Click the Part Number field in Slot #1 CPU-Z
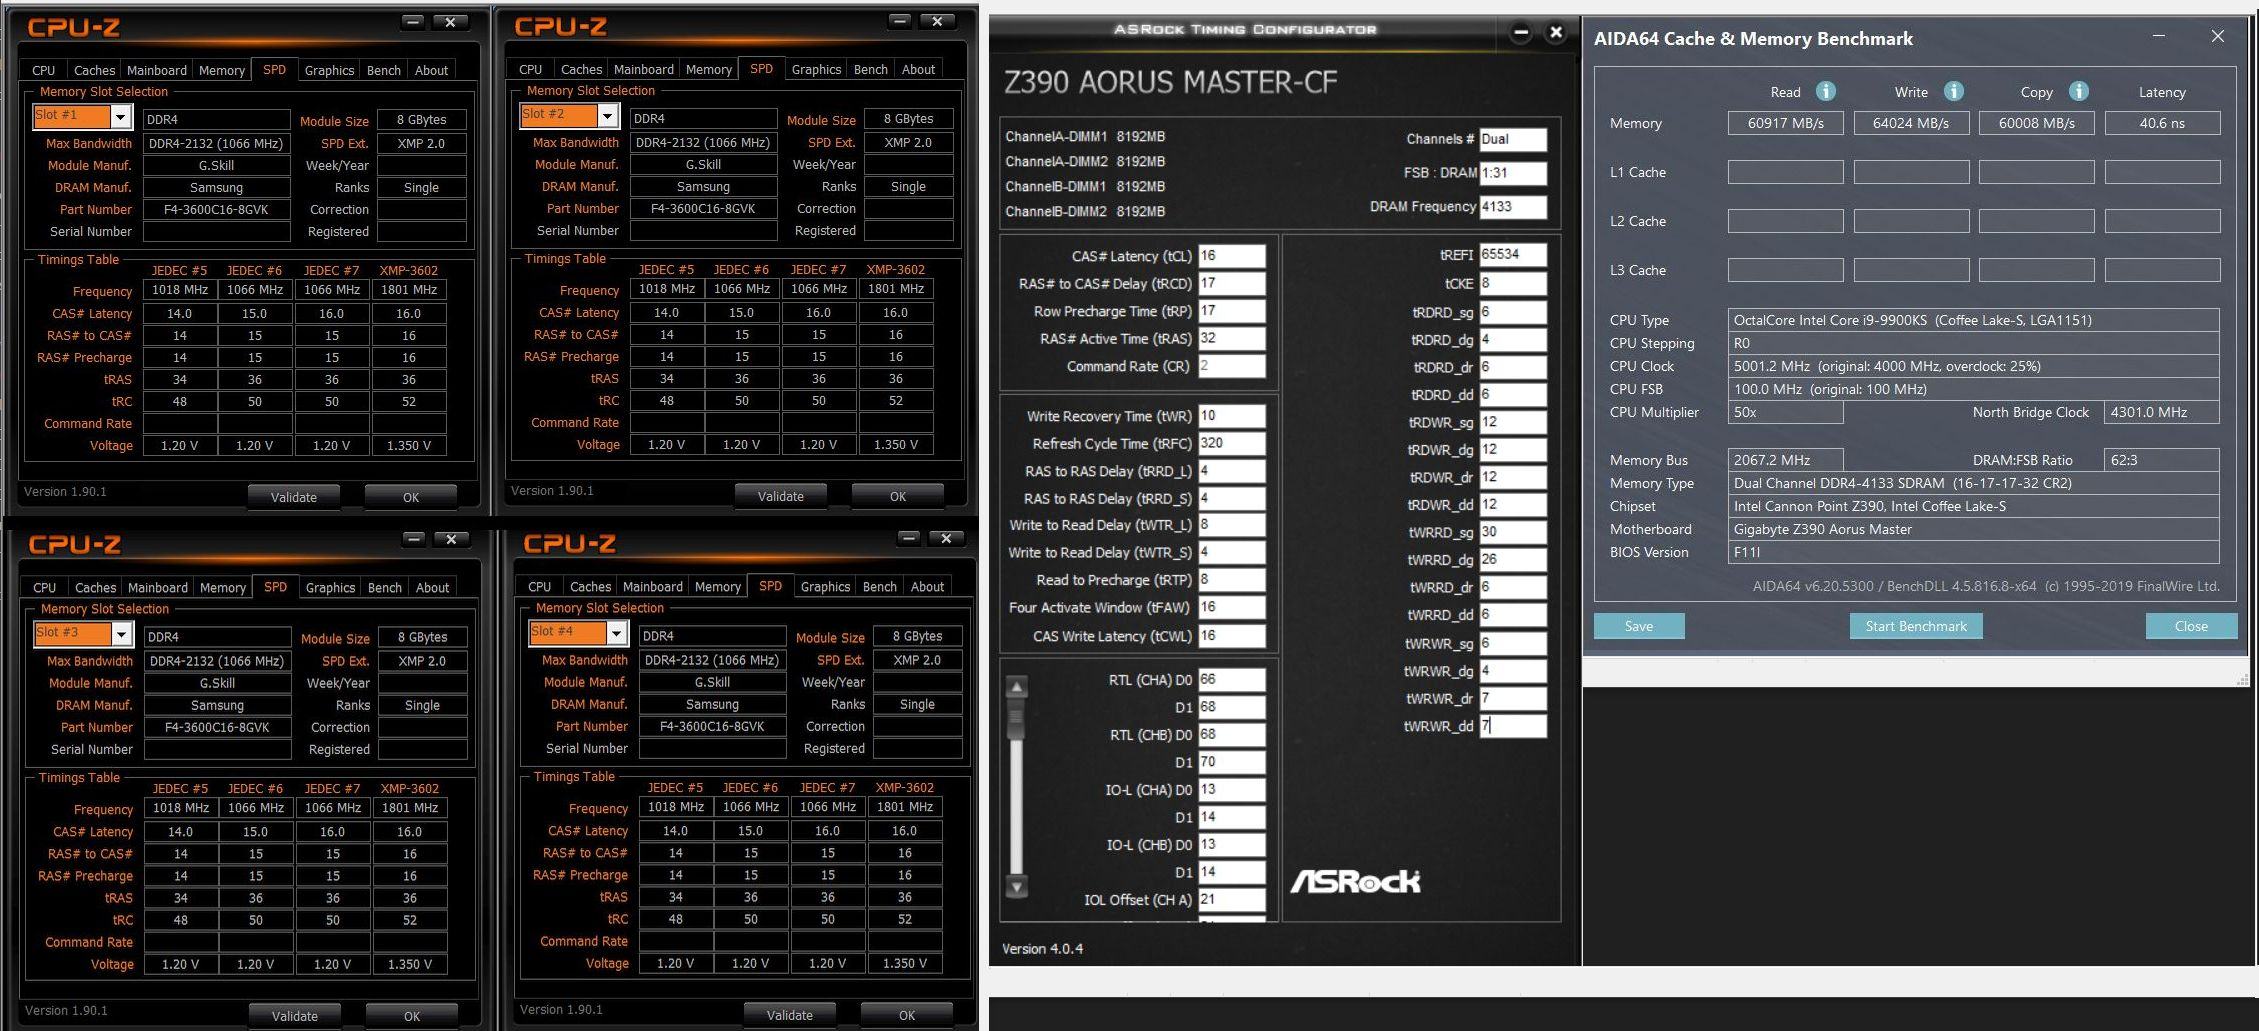The height and width of the screenshot is (1031, 2259). [x=216, y=210]
